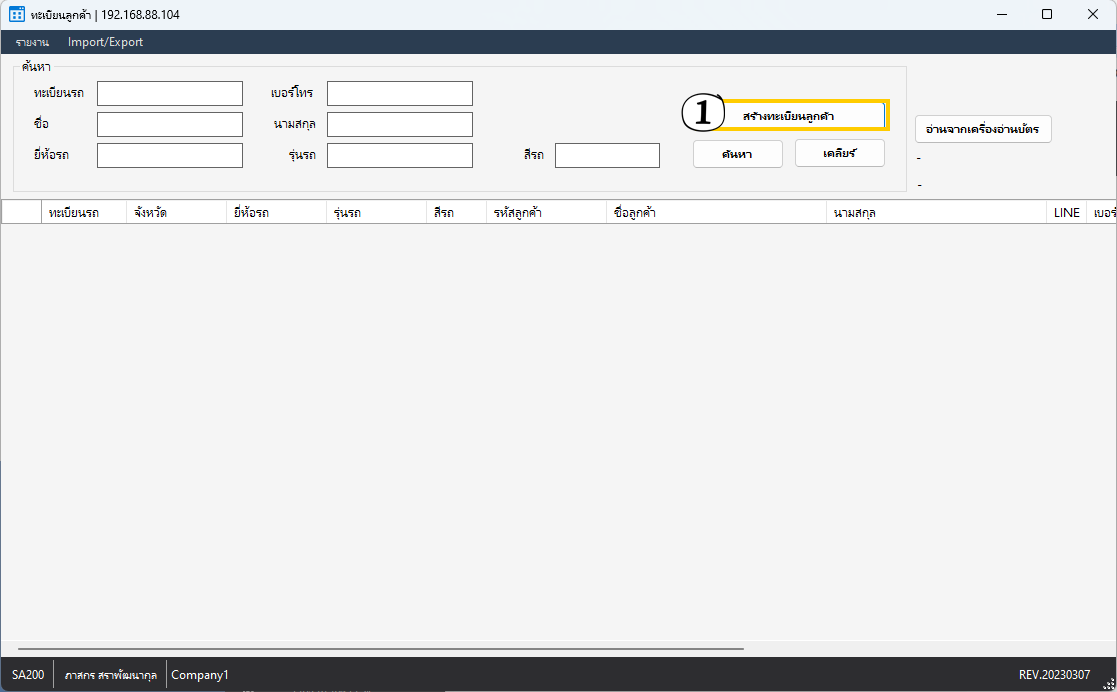
Task: Open the Import/Export menu
Action: pos(105,42)
